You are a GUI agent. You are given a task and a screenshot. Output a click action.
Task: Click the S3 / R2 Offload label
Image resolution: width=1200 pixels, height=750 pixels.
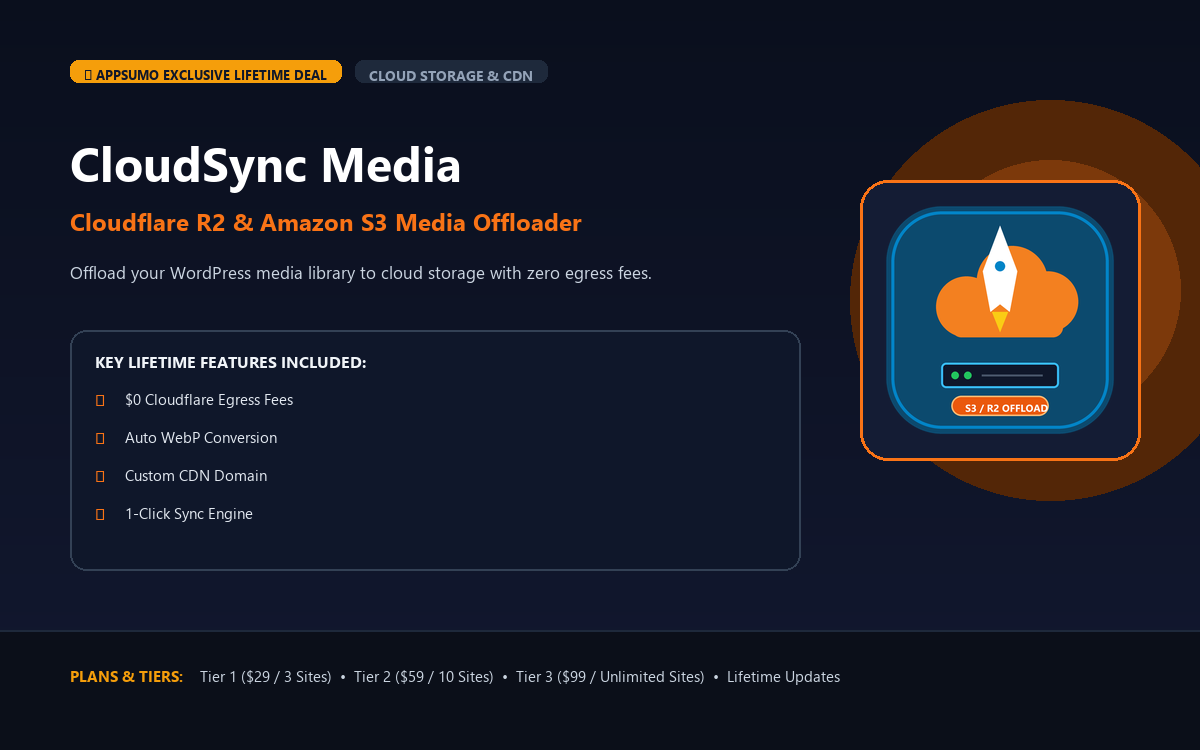(1000, 407)
